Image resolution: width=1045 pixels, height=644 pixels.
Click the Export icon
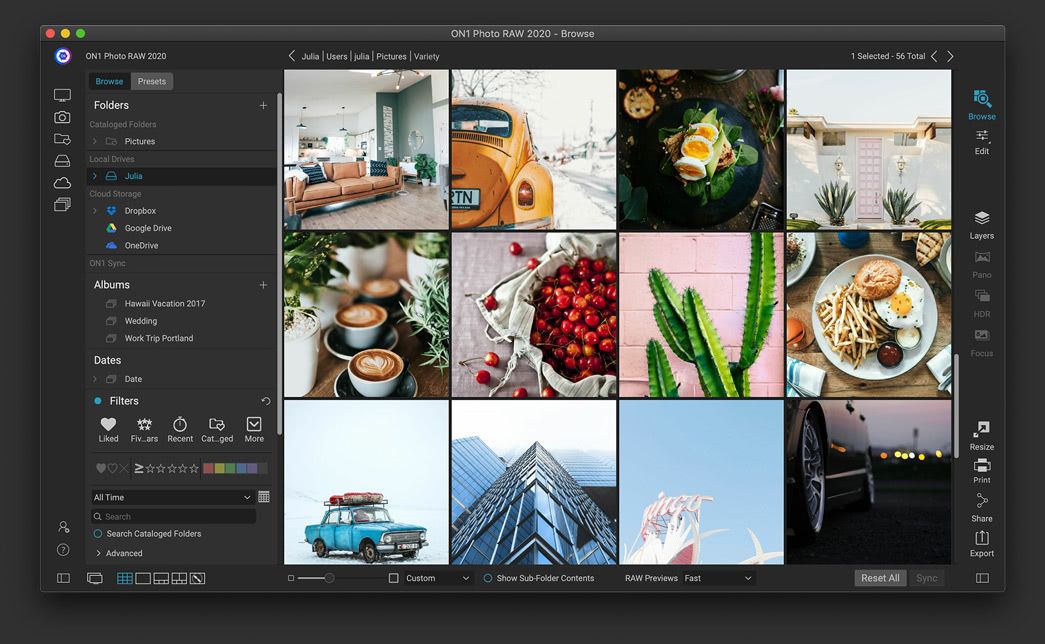click(x=982, y=537)
